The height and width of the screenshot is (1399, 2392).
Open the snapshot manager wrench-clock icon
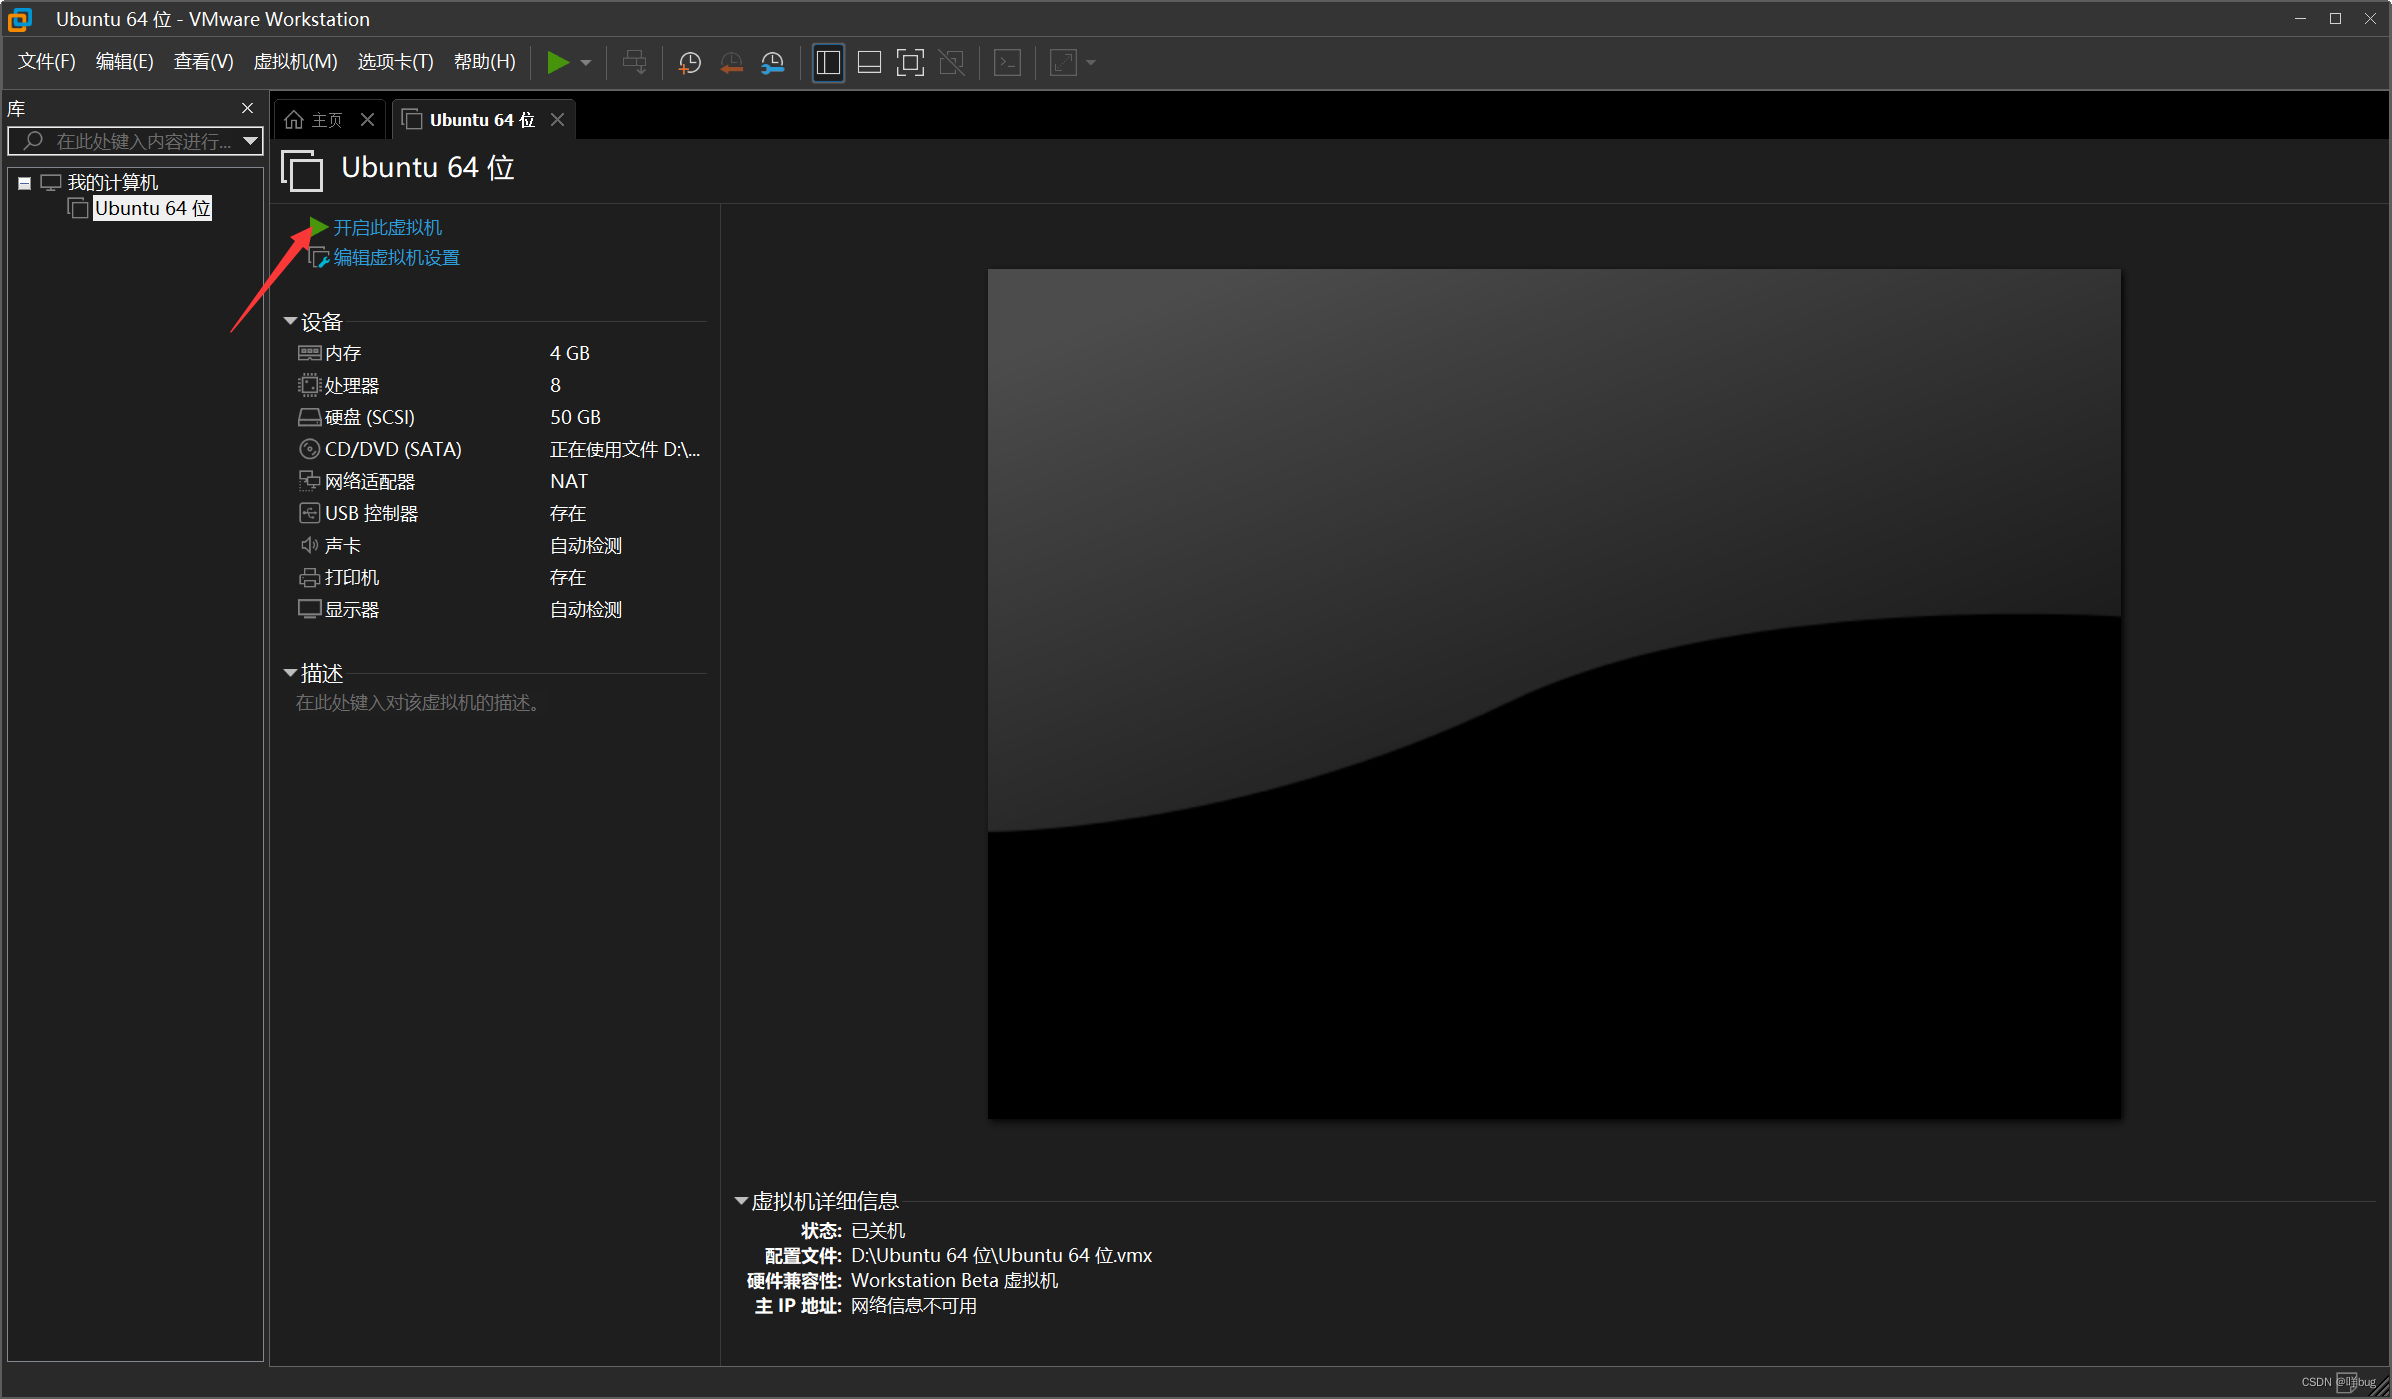[x=773, y=63]
